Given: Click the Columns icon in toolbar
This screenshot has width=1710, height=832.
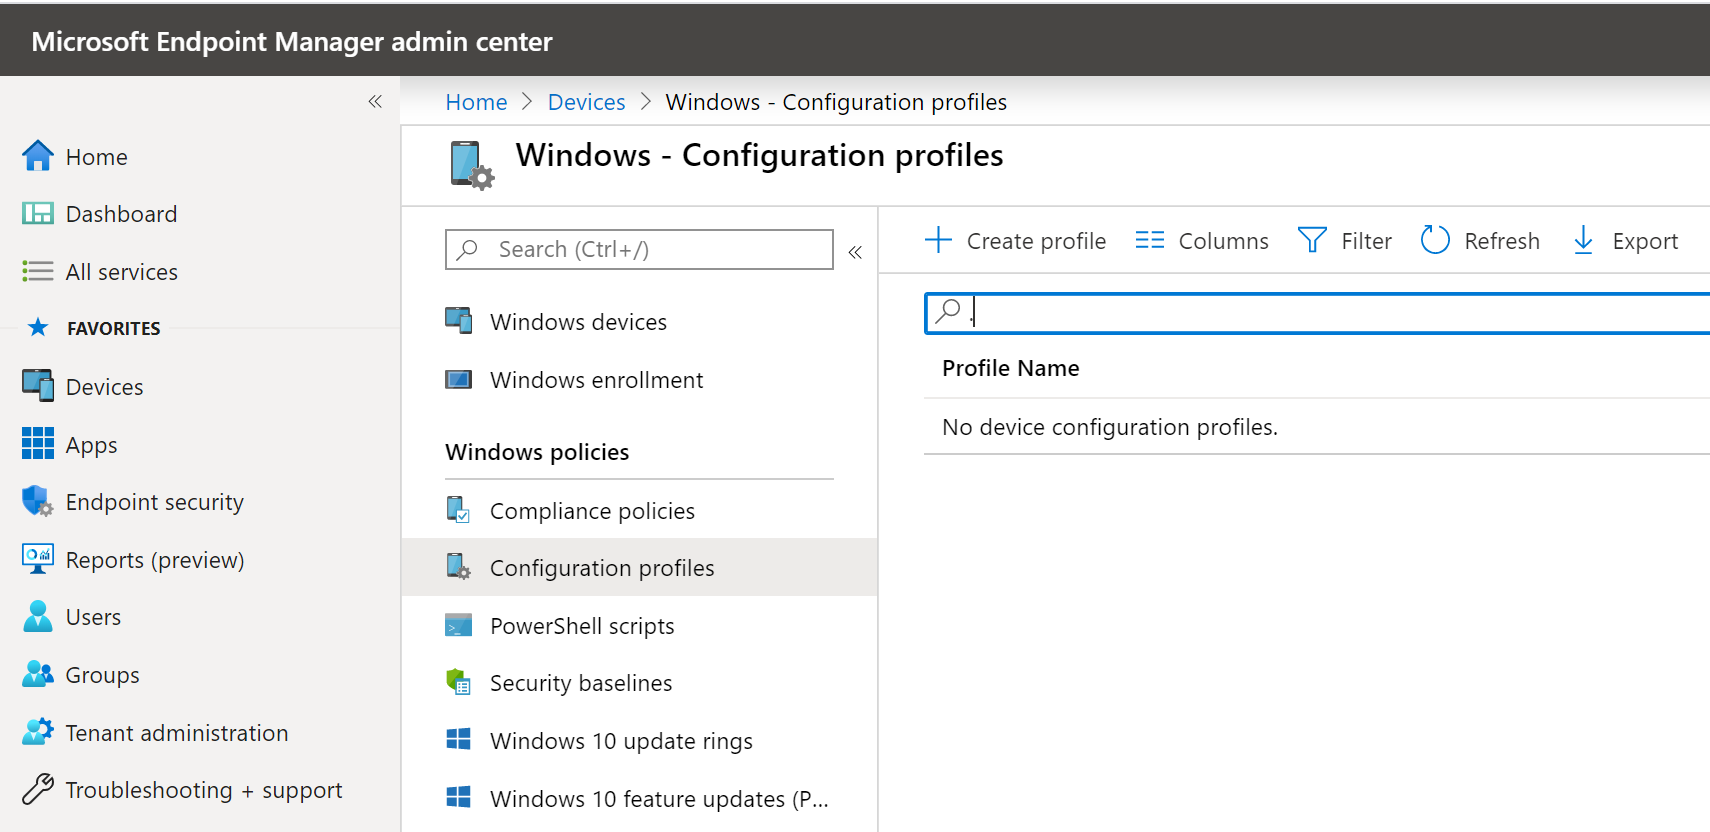Looking at the screenshot, I should click(1150, 240).
